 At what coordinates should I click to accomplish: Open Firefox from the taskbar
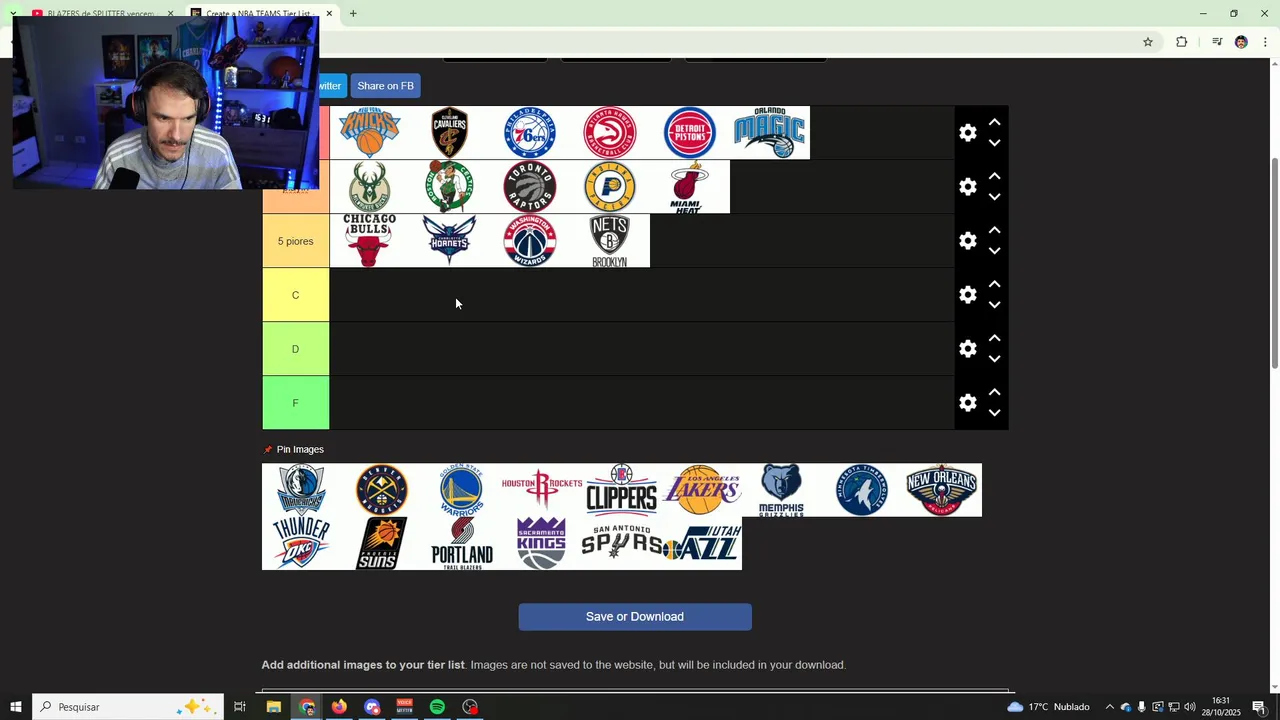[x=339, y=707]
